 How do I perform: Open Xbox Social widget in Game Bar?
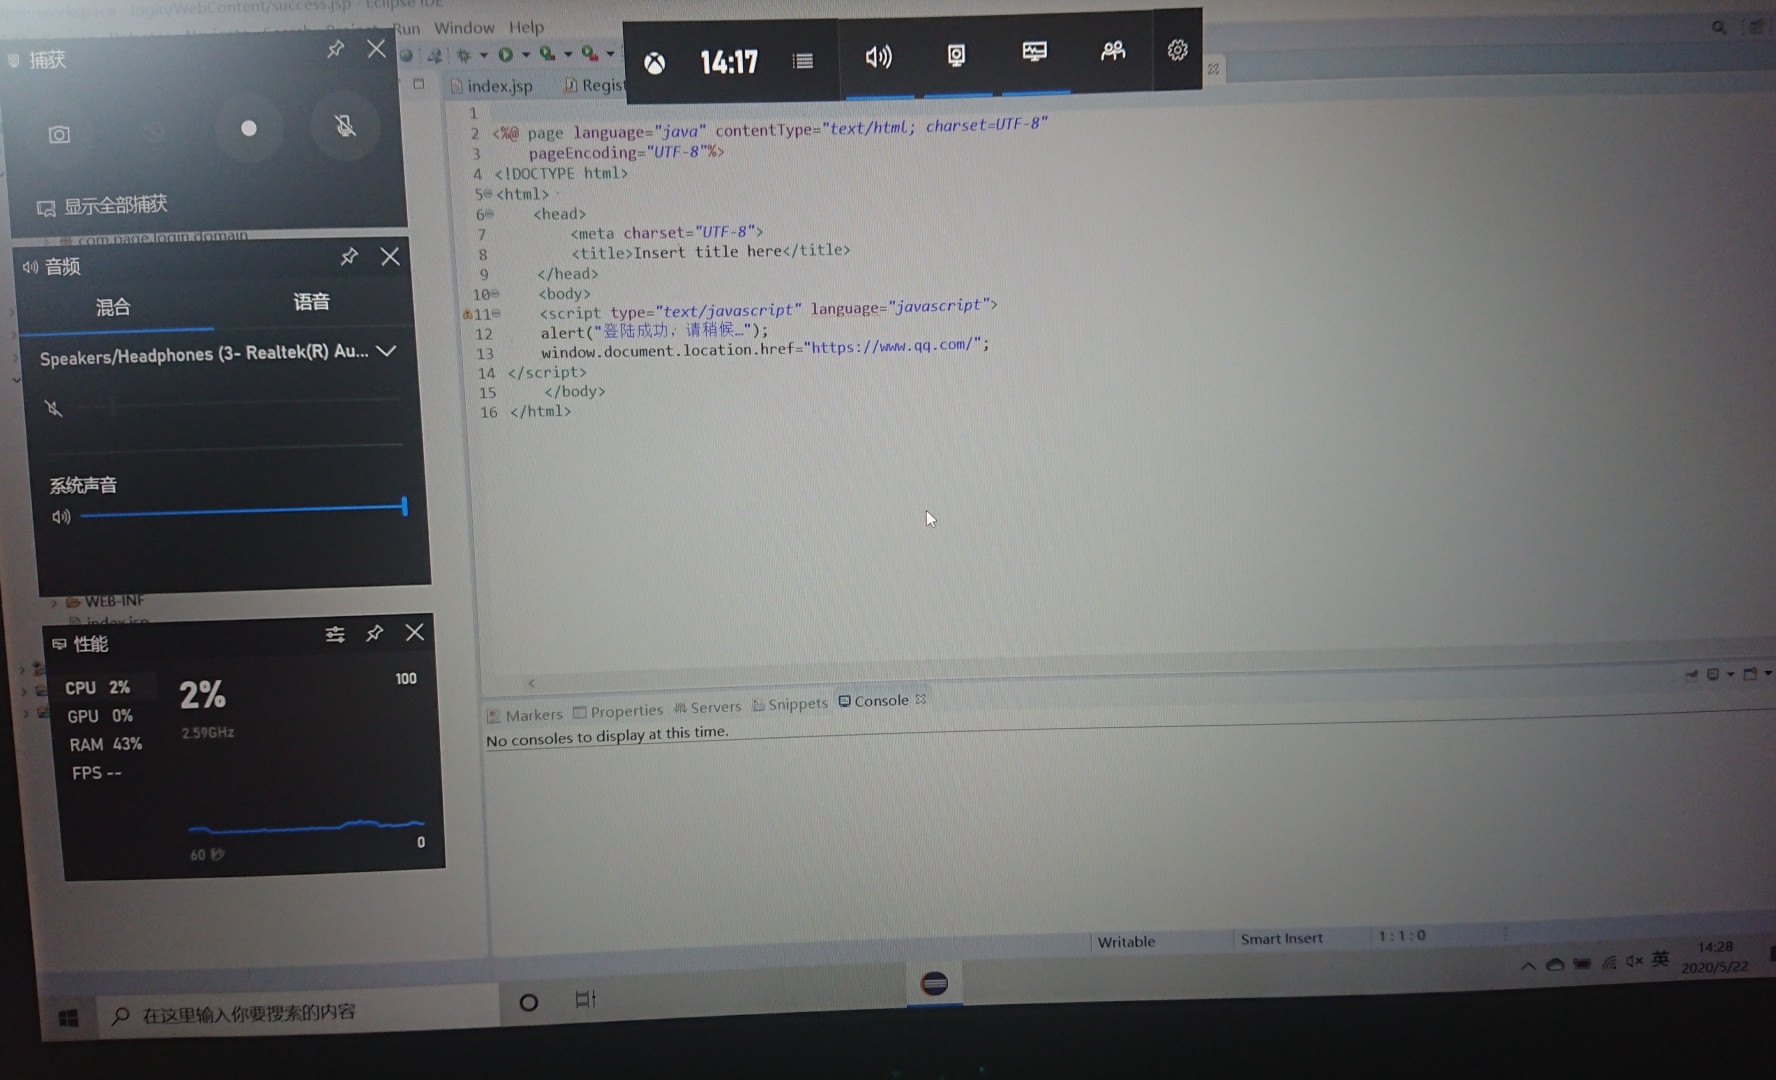pyautogui.click(x=1112, y=51)
